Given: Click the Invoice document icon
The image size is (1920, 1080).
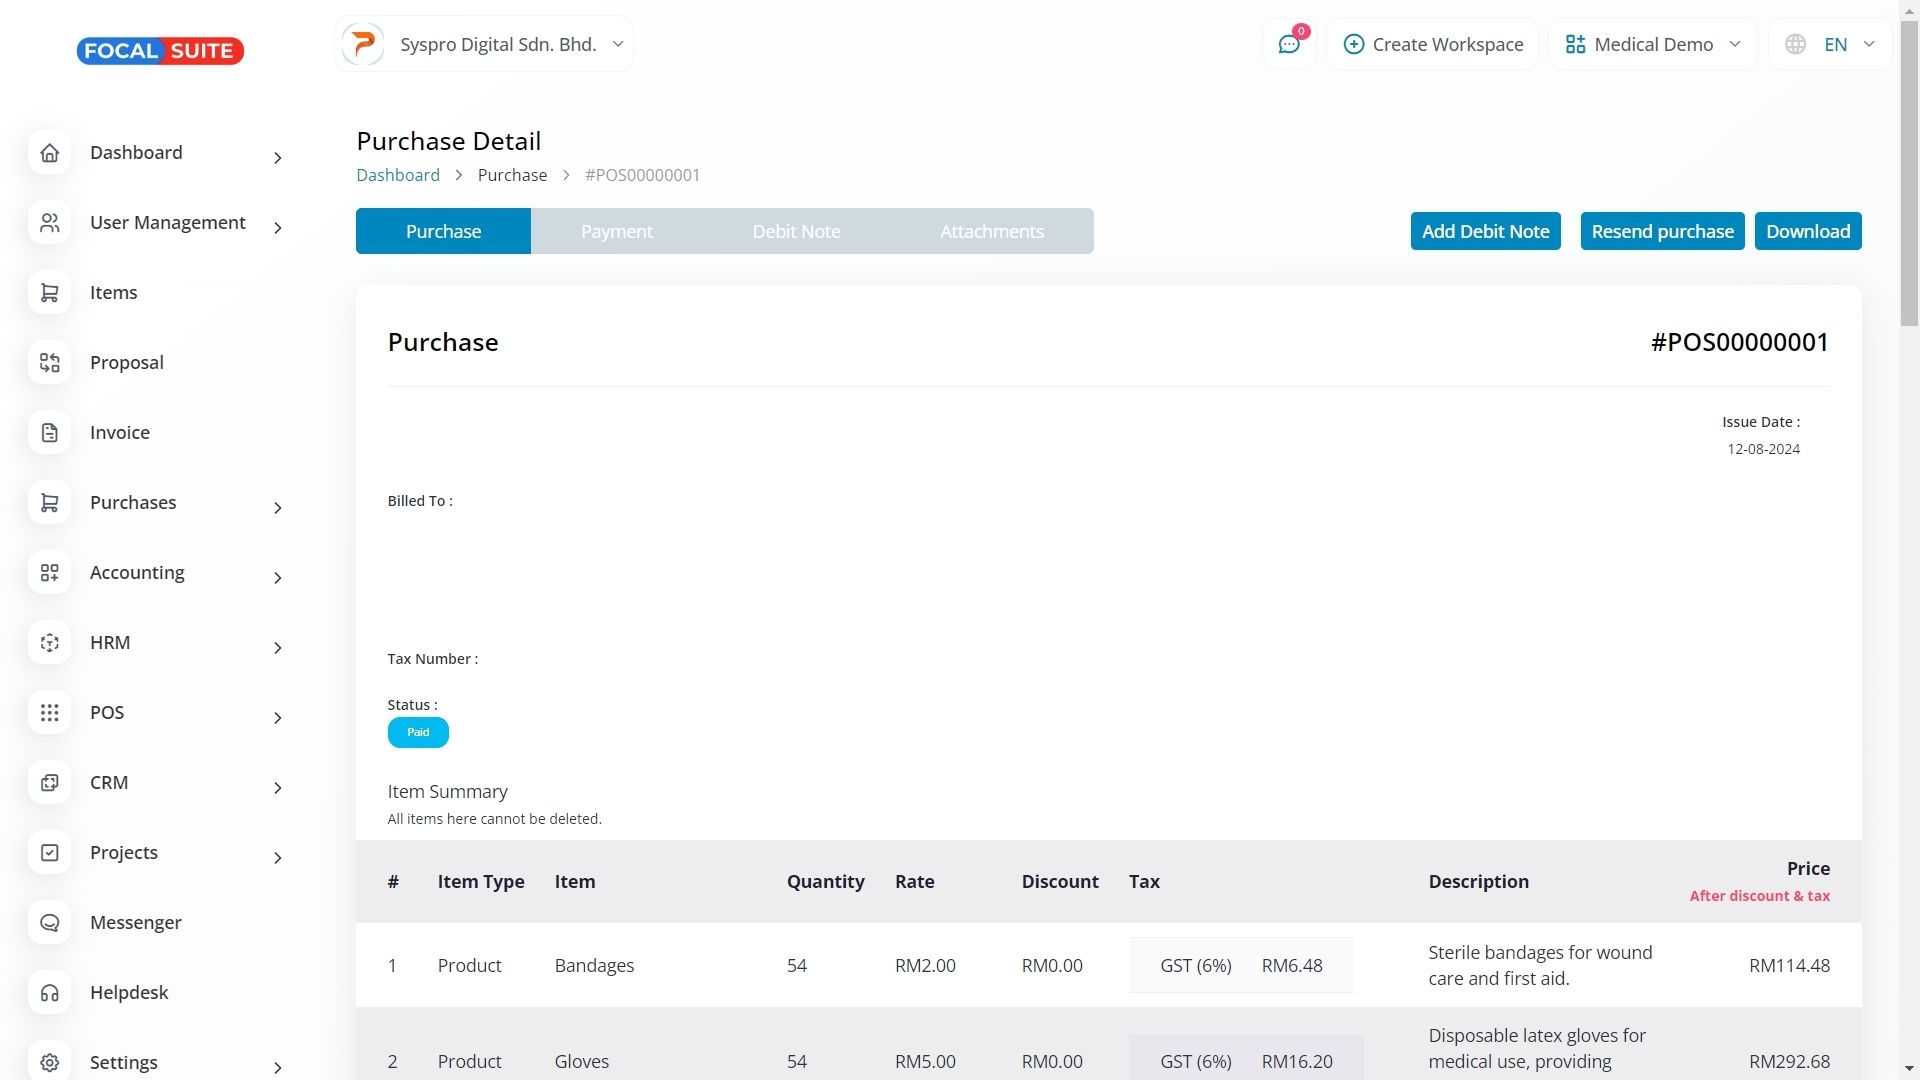Looking at the screenshot, I should (50, 433).
